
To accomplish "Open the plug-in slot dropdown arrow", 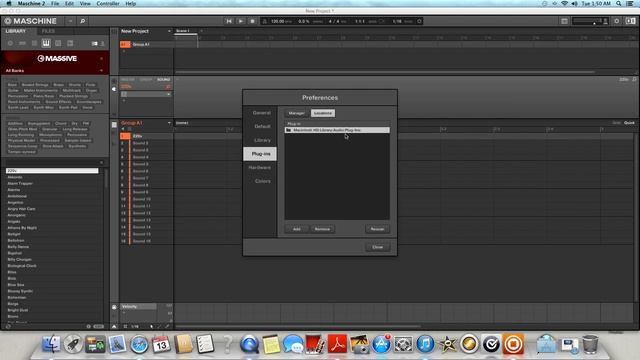I will pyautogui.click(x=168, y=94).
